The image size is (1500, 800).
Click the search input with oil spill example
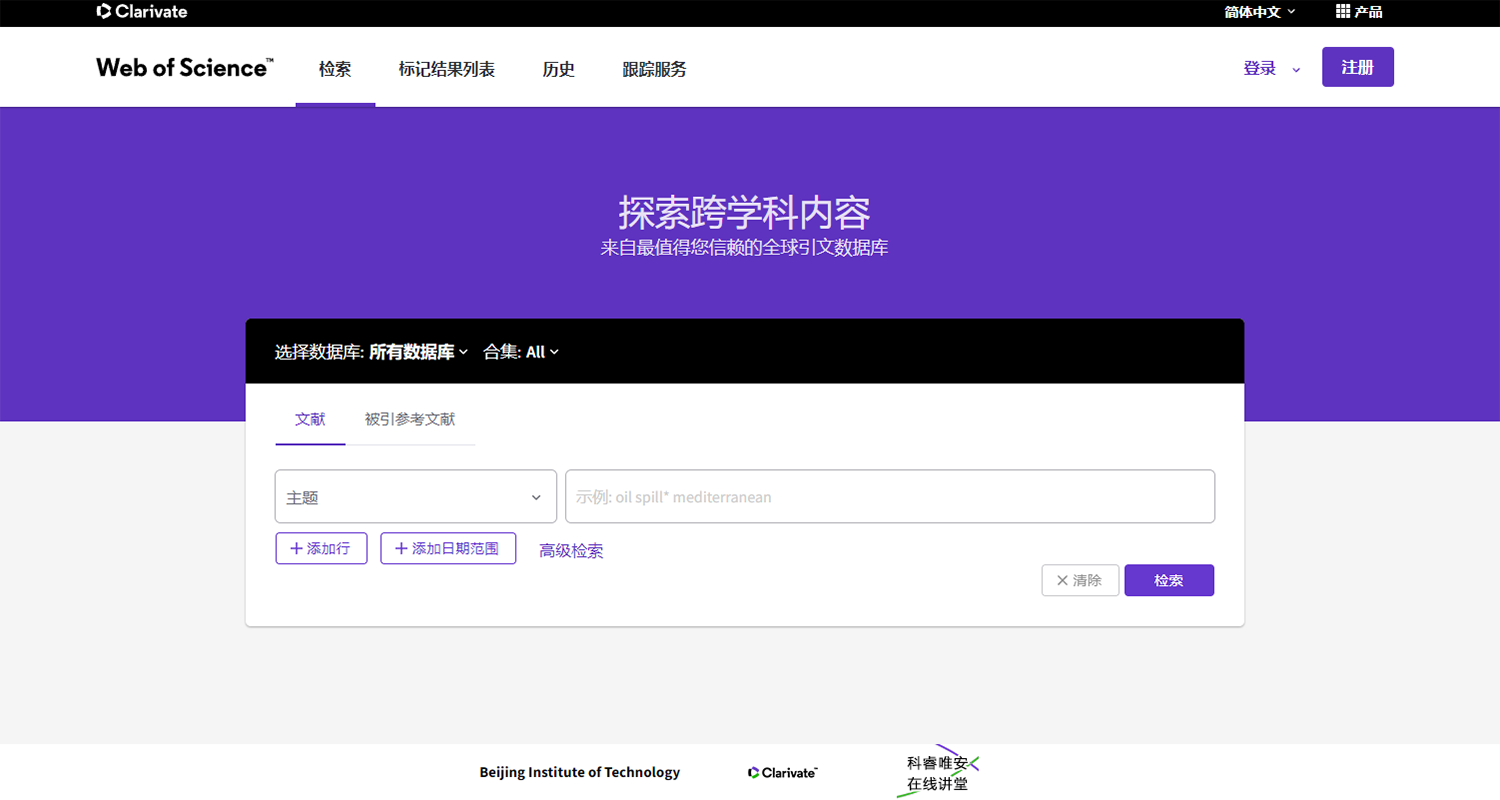pyautogui.click(x=890, y=497)
